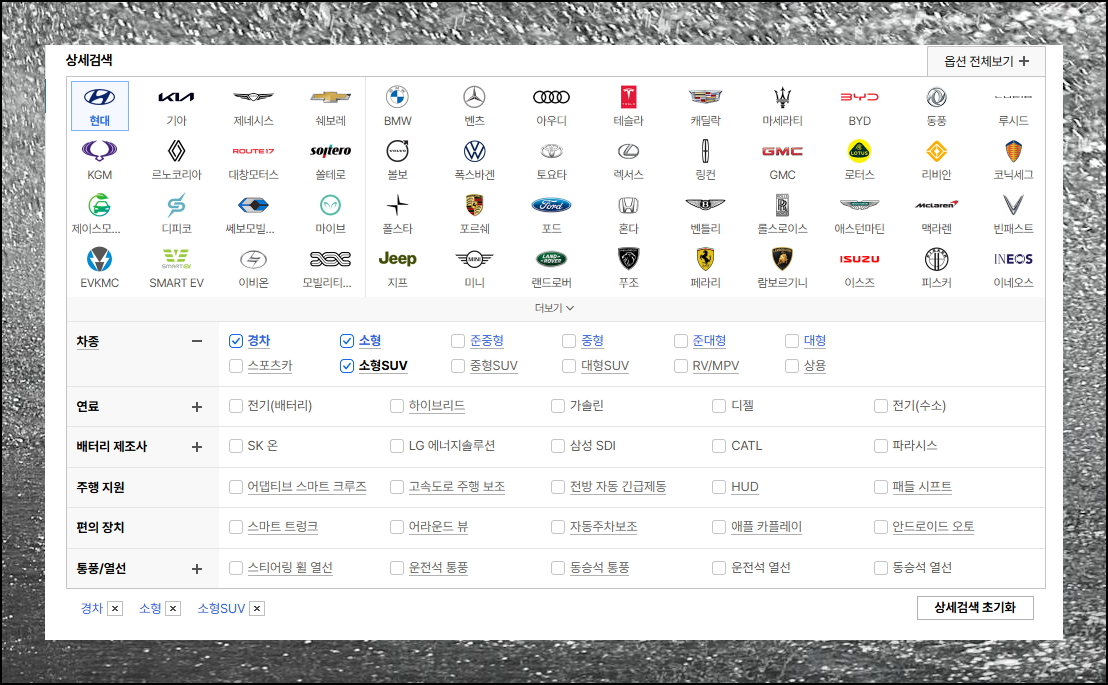Click the 스포츠카 label link
This screenshot has width=1108, height=685.
point(270,365)
